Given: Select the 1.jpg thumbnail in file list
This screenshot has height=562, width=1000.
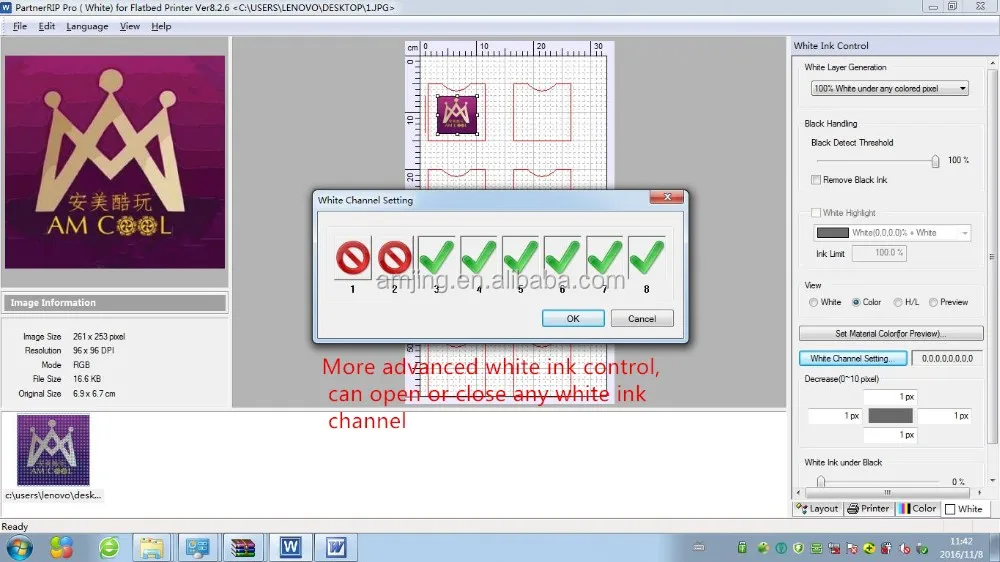Looking at the screenshot, I should (x=53, y=450).
